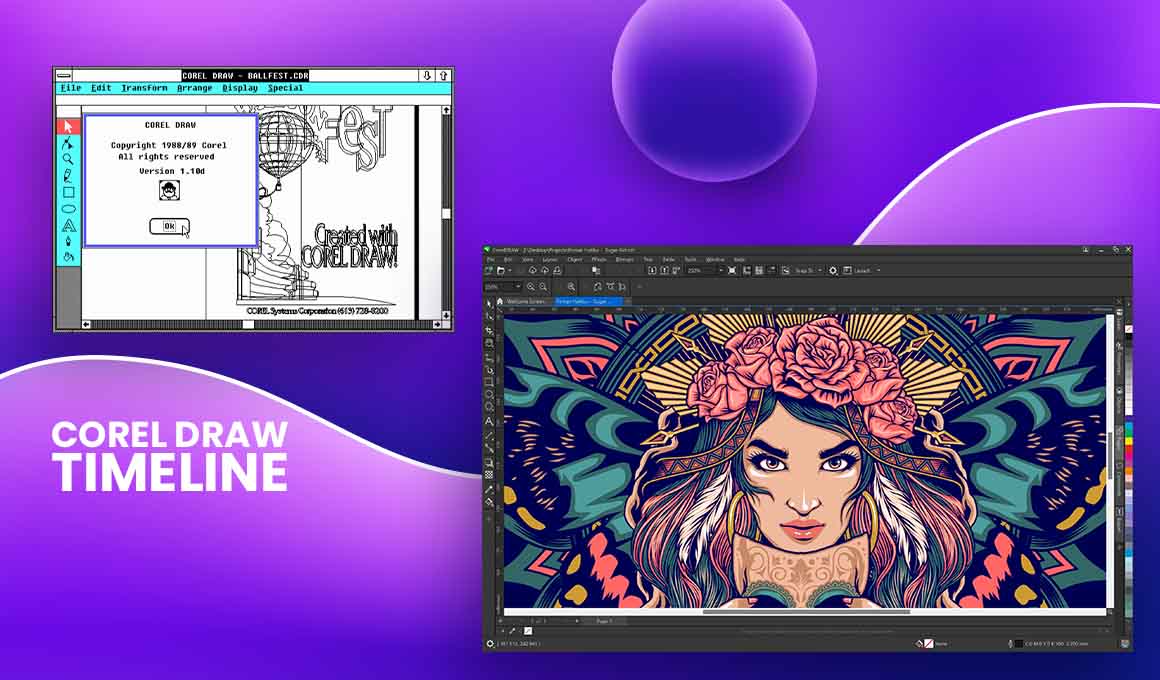Pick the Ellipse tool in old toolbox
Screen dimensions: 1160x680
pyautogui.click(x=68, y=208)
